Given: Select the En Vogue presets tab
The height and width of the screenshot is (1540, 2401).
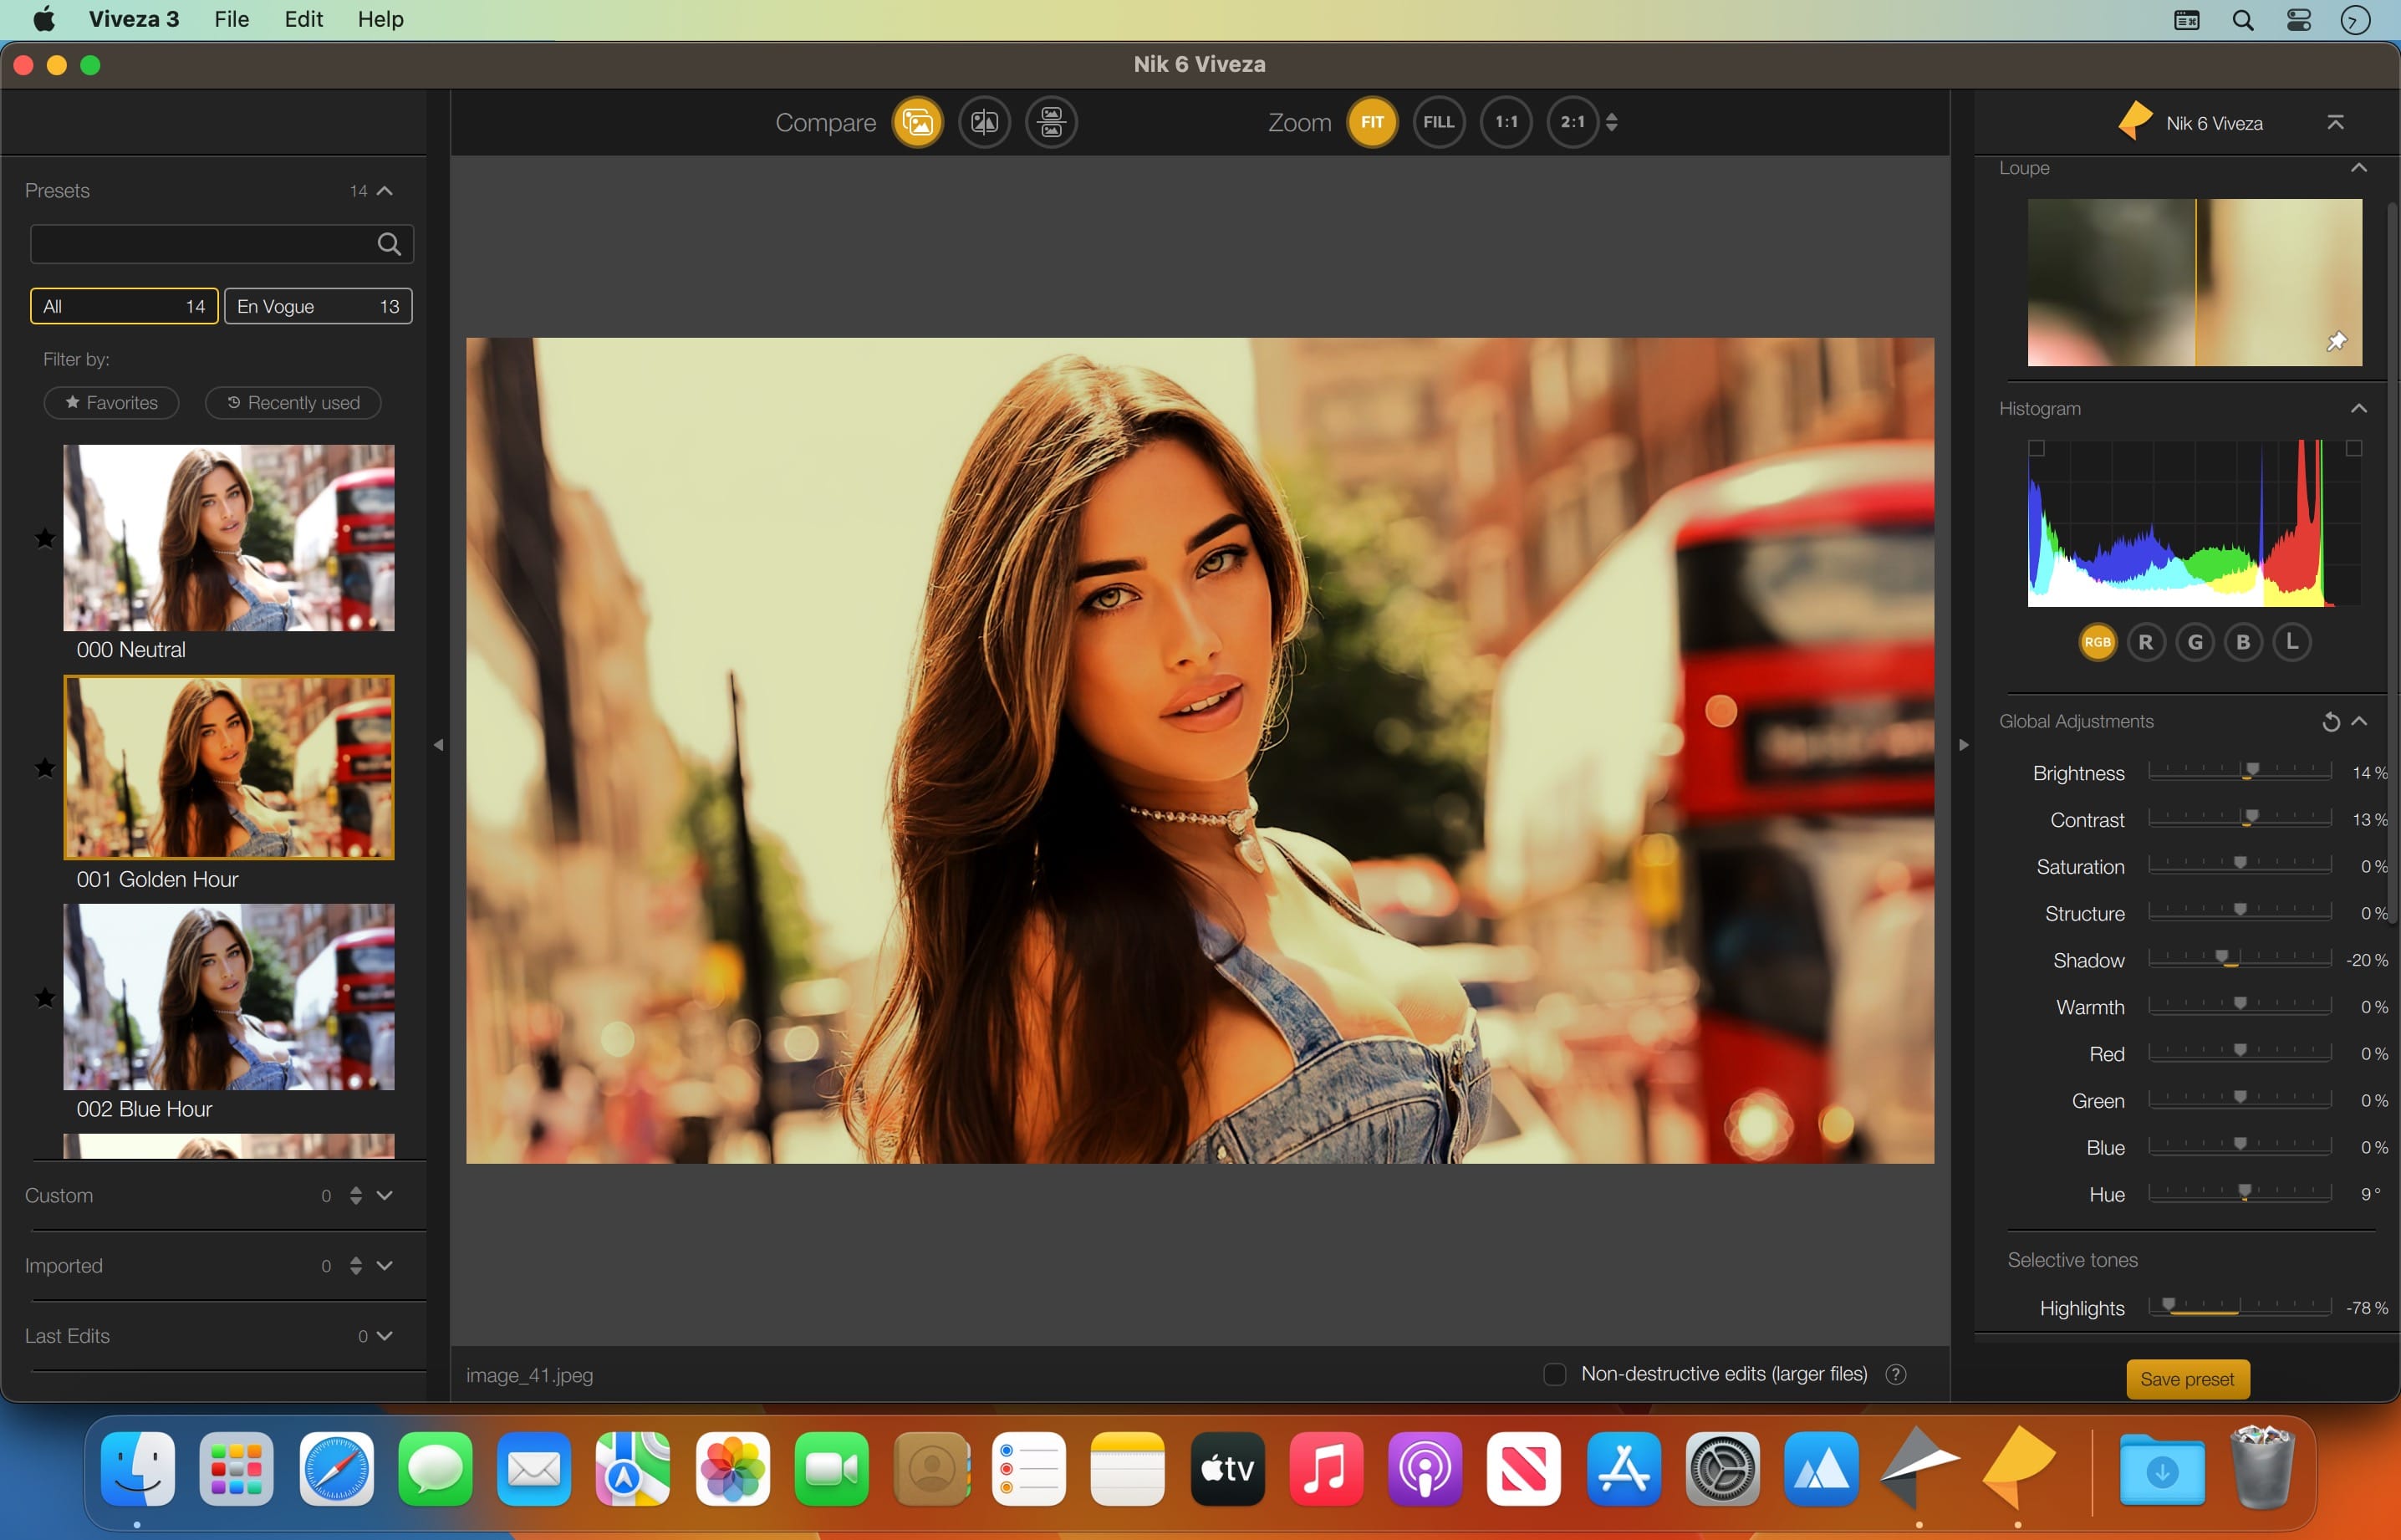Looking at the screenshot, I should [x=318, y=306].
